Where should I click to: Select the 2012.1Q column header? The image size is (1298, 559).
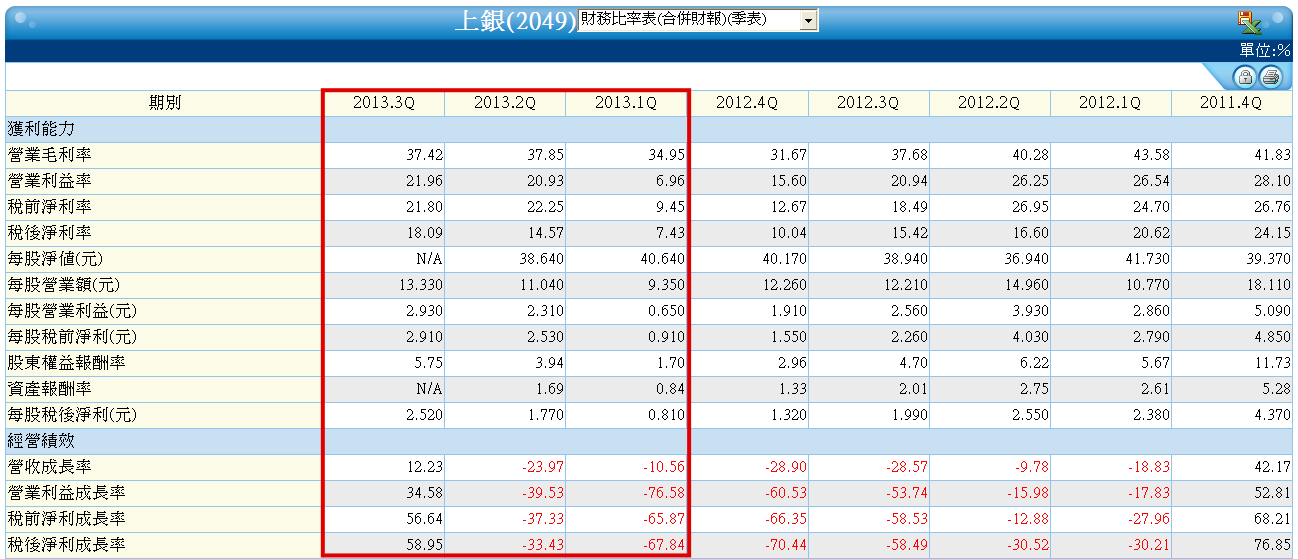(x=1110, y=103)
